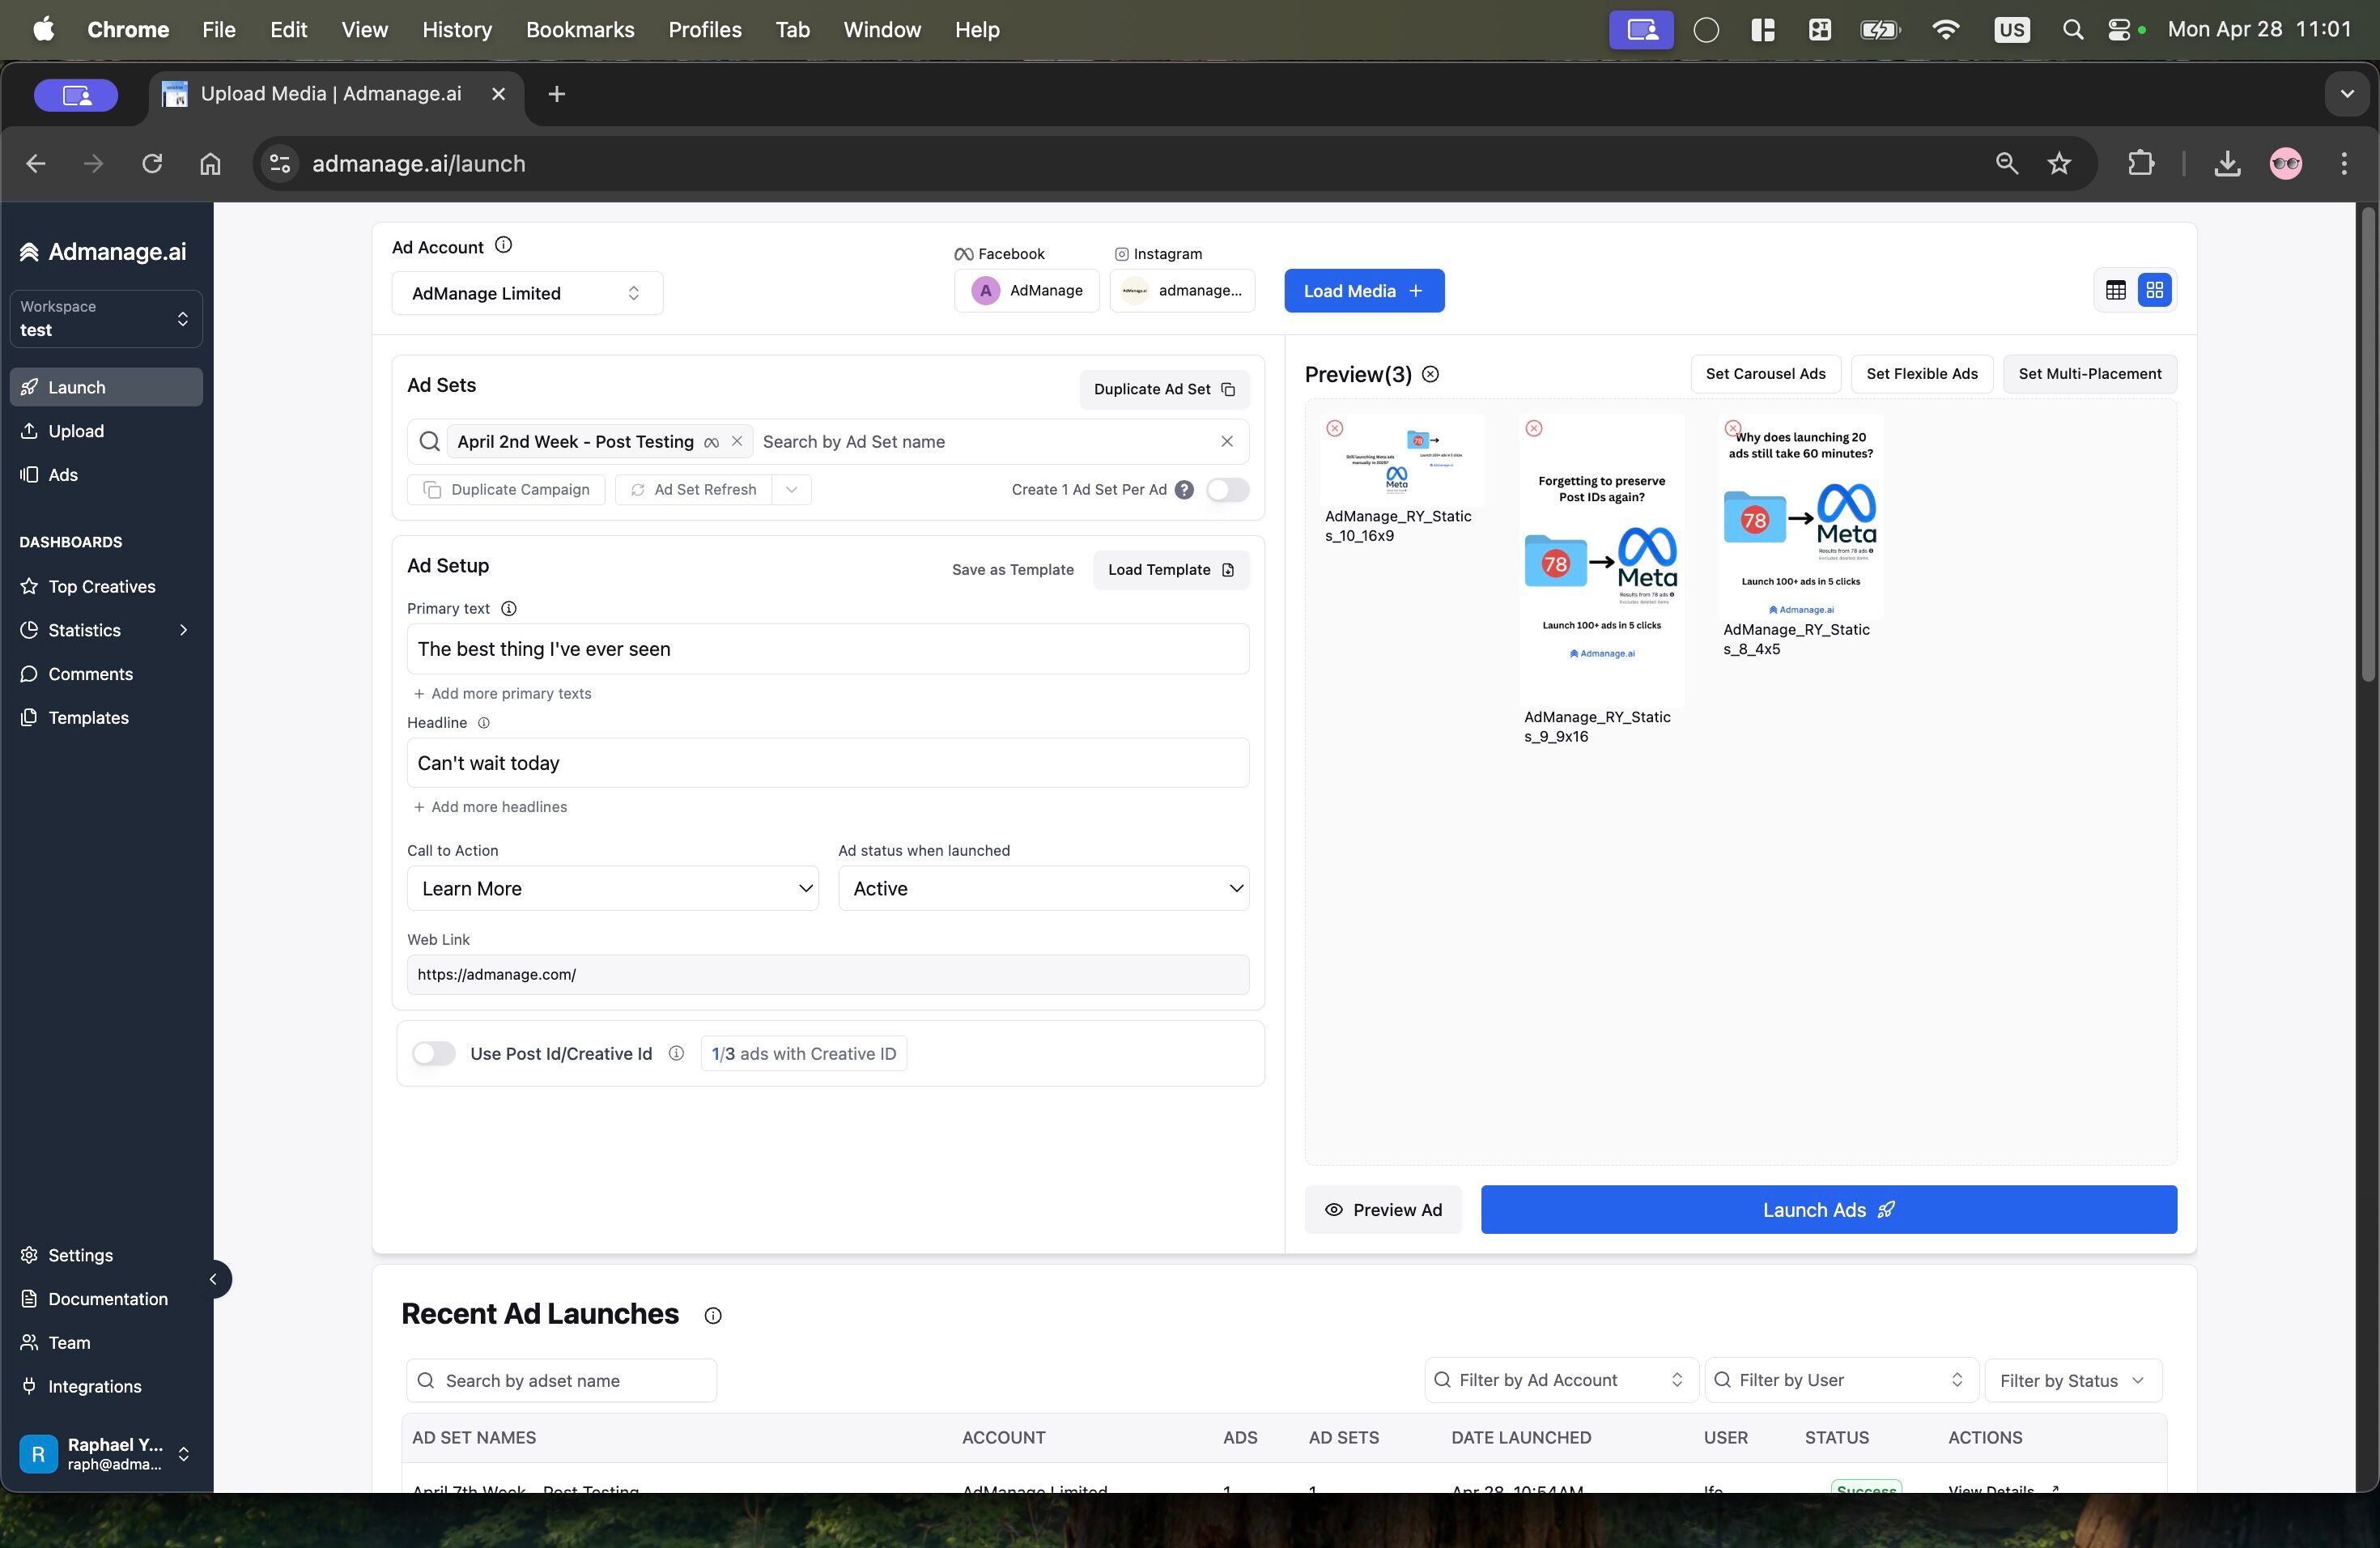Click the Load Media button
Image resolution: width=2380 pixels, height=1548 pixels.
tap(1363, 290)
